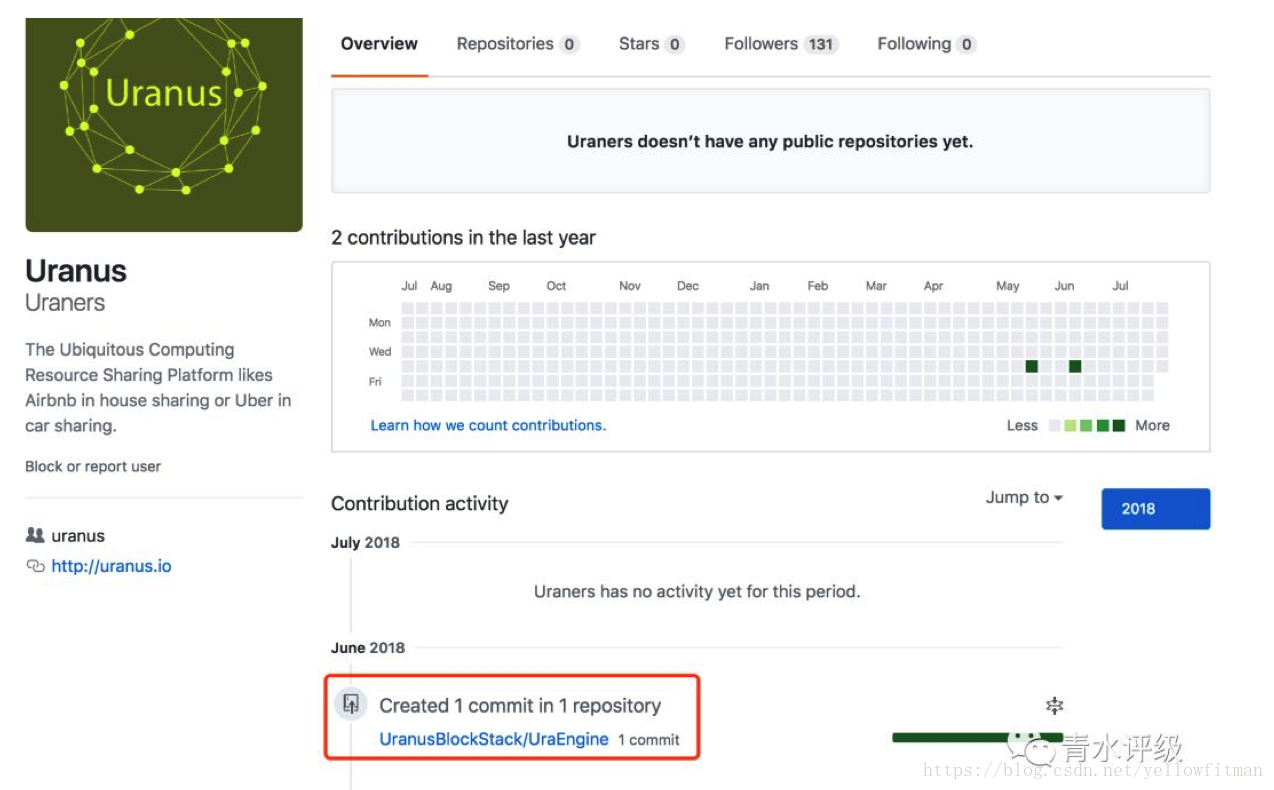
Task: Click the darkest green legend square near More
Action: [x=1119, y=425]
